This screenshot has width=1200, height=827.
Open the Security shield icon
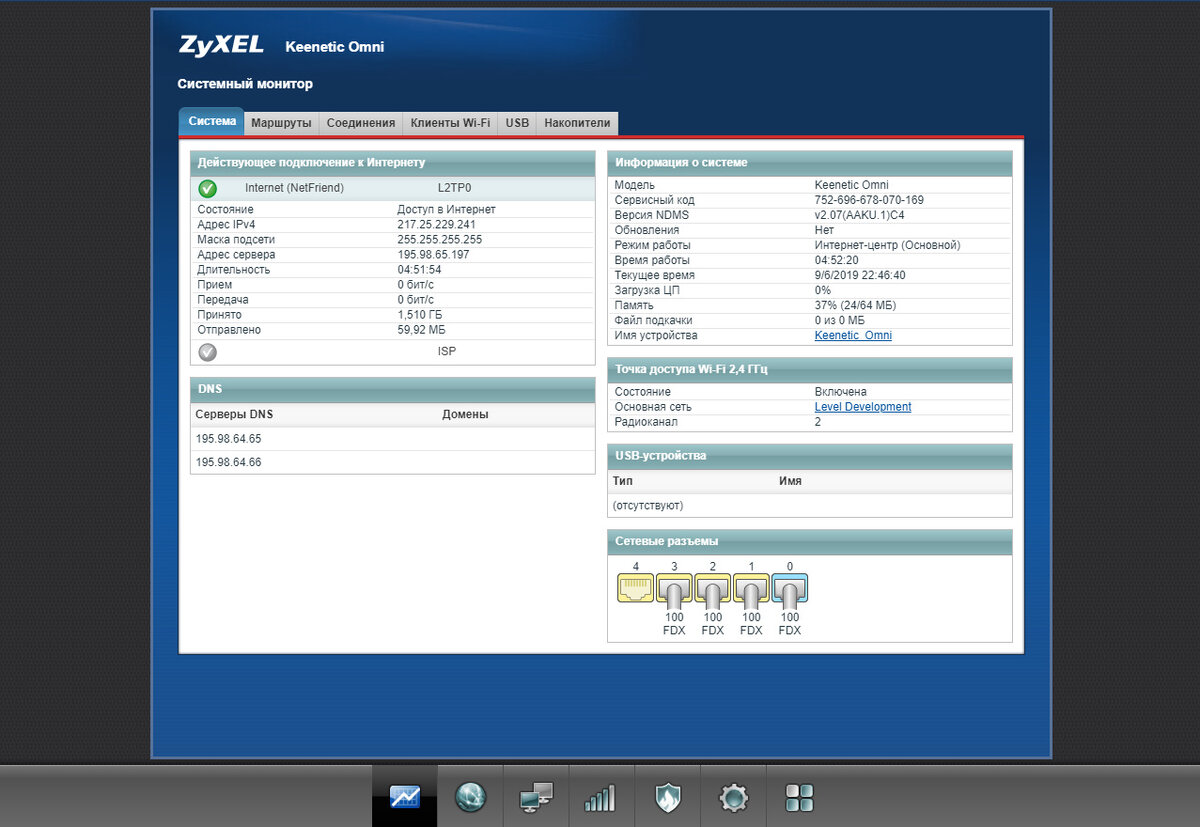667,797
